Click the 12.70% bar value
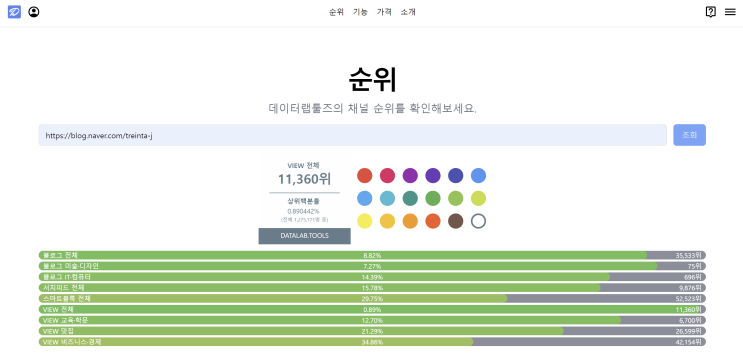743x362 pixels. [x=372, y=320]
